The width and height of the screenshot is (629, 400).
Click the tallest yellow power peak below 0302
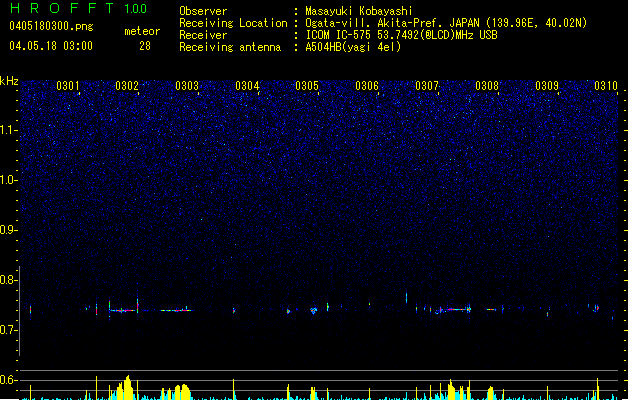coord(128,388)
